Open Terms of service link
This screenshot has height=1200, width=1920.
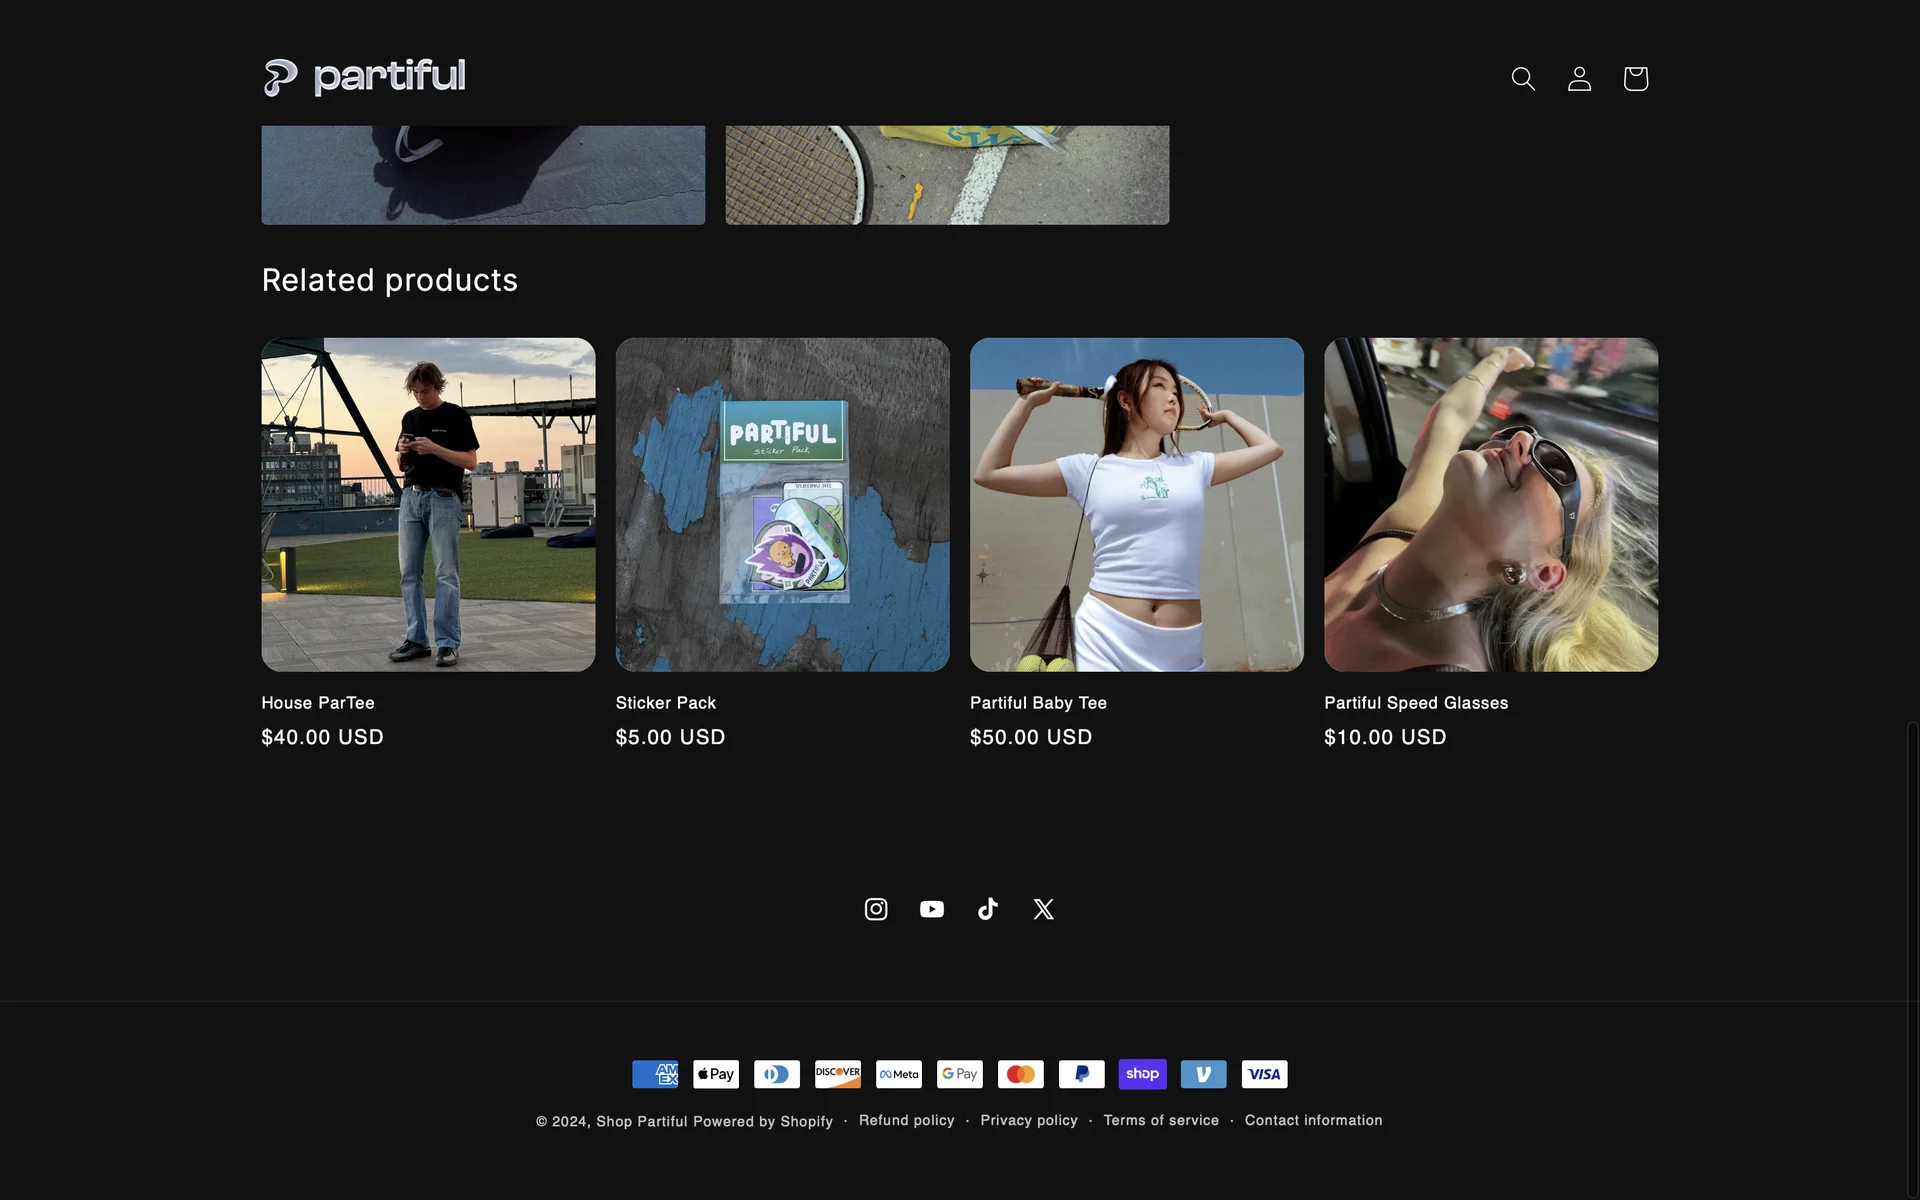click(x=1160, y=1120)
